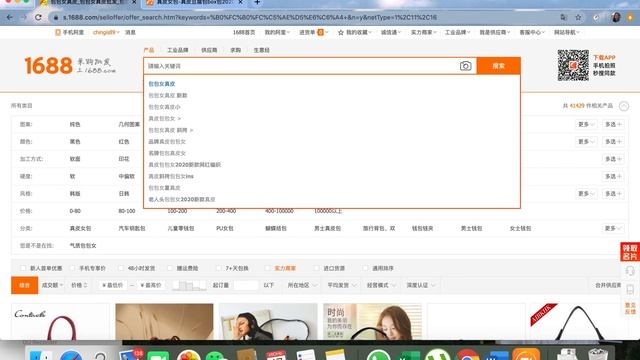Open Mail with the 138 badge in Dock
This screenshot has width=640, height=360.
click(x=131, y=355)
